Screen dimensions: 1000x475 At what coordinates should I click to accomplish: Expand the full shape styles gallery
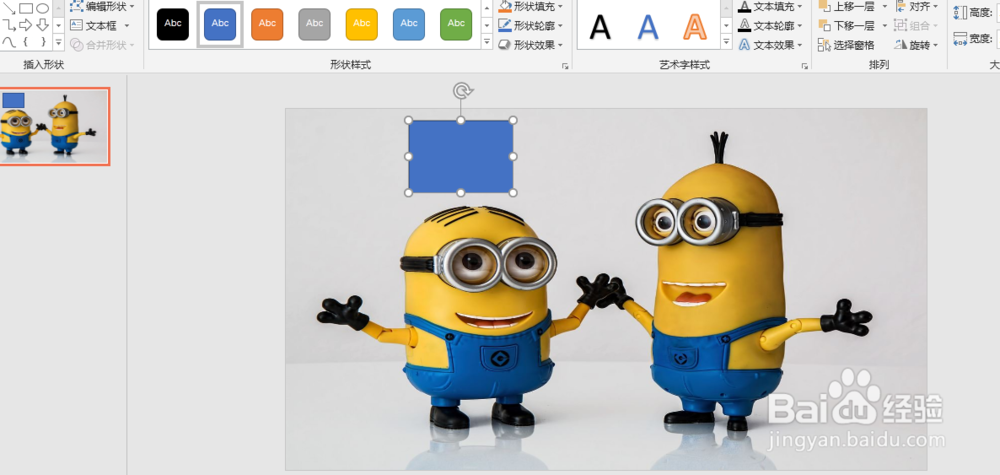point(487,42)
